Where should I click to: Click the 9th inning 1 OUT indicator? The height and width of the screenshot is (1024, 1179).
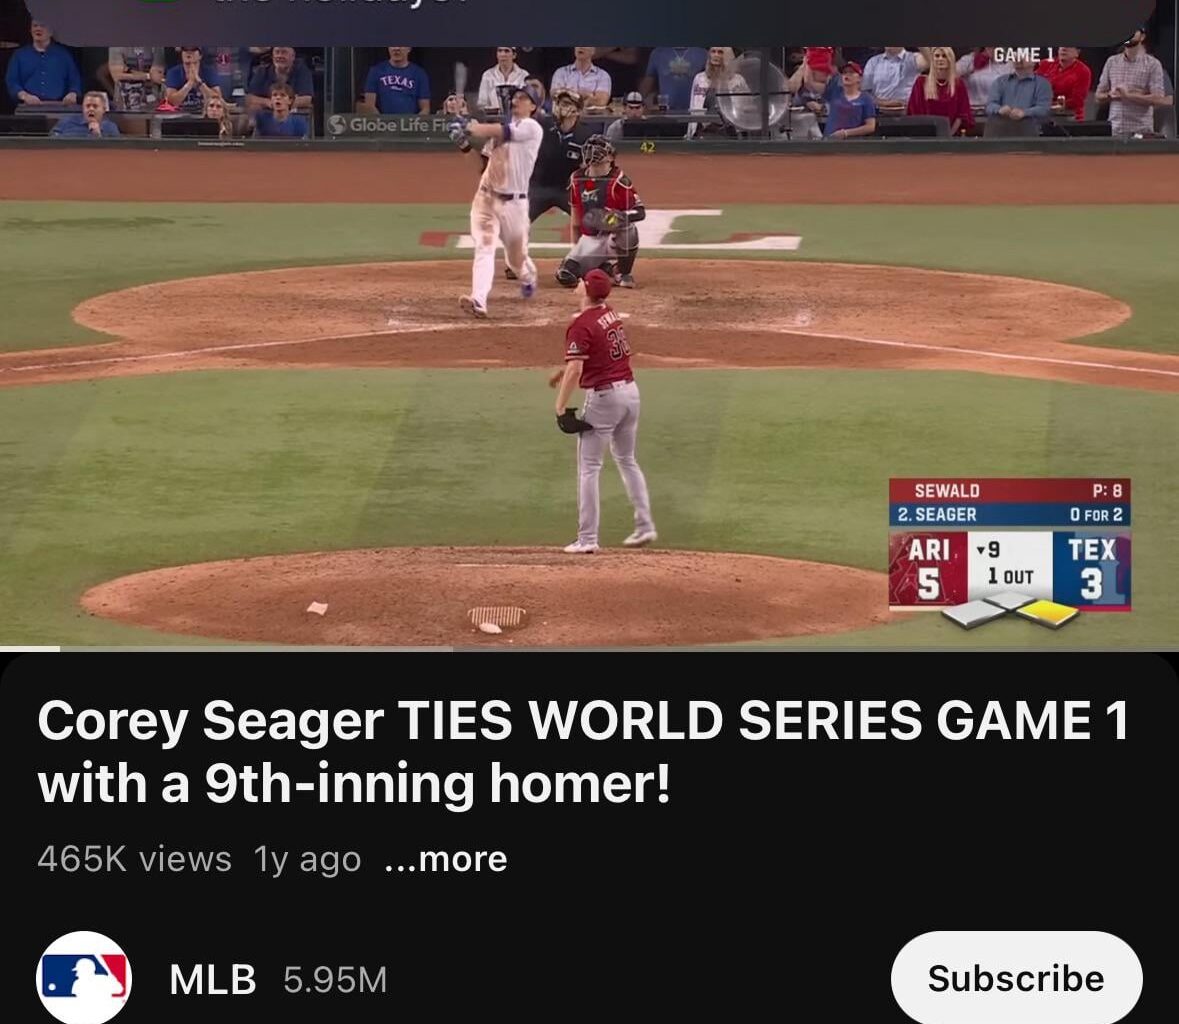[1010, 563]
